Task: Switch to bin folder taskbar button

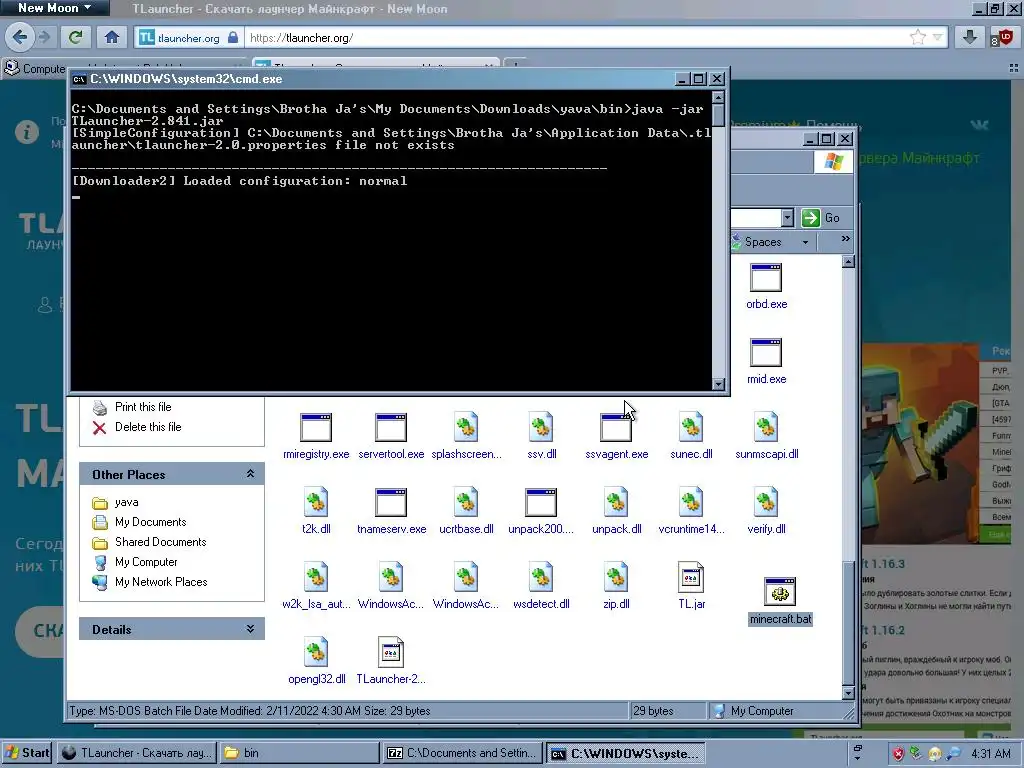Action: (298, 753)
